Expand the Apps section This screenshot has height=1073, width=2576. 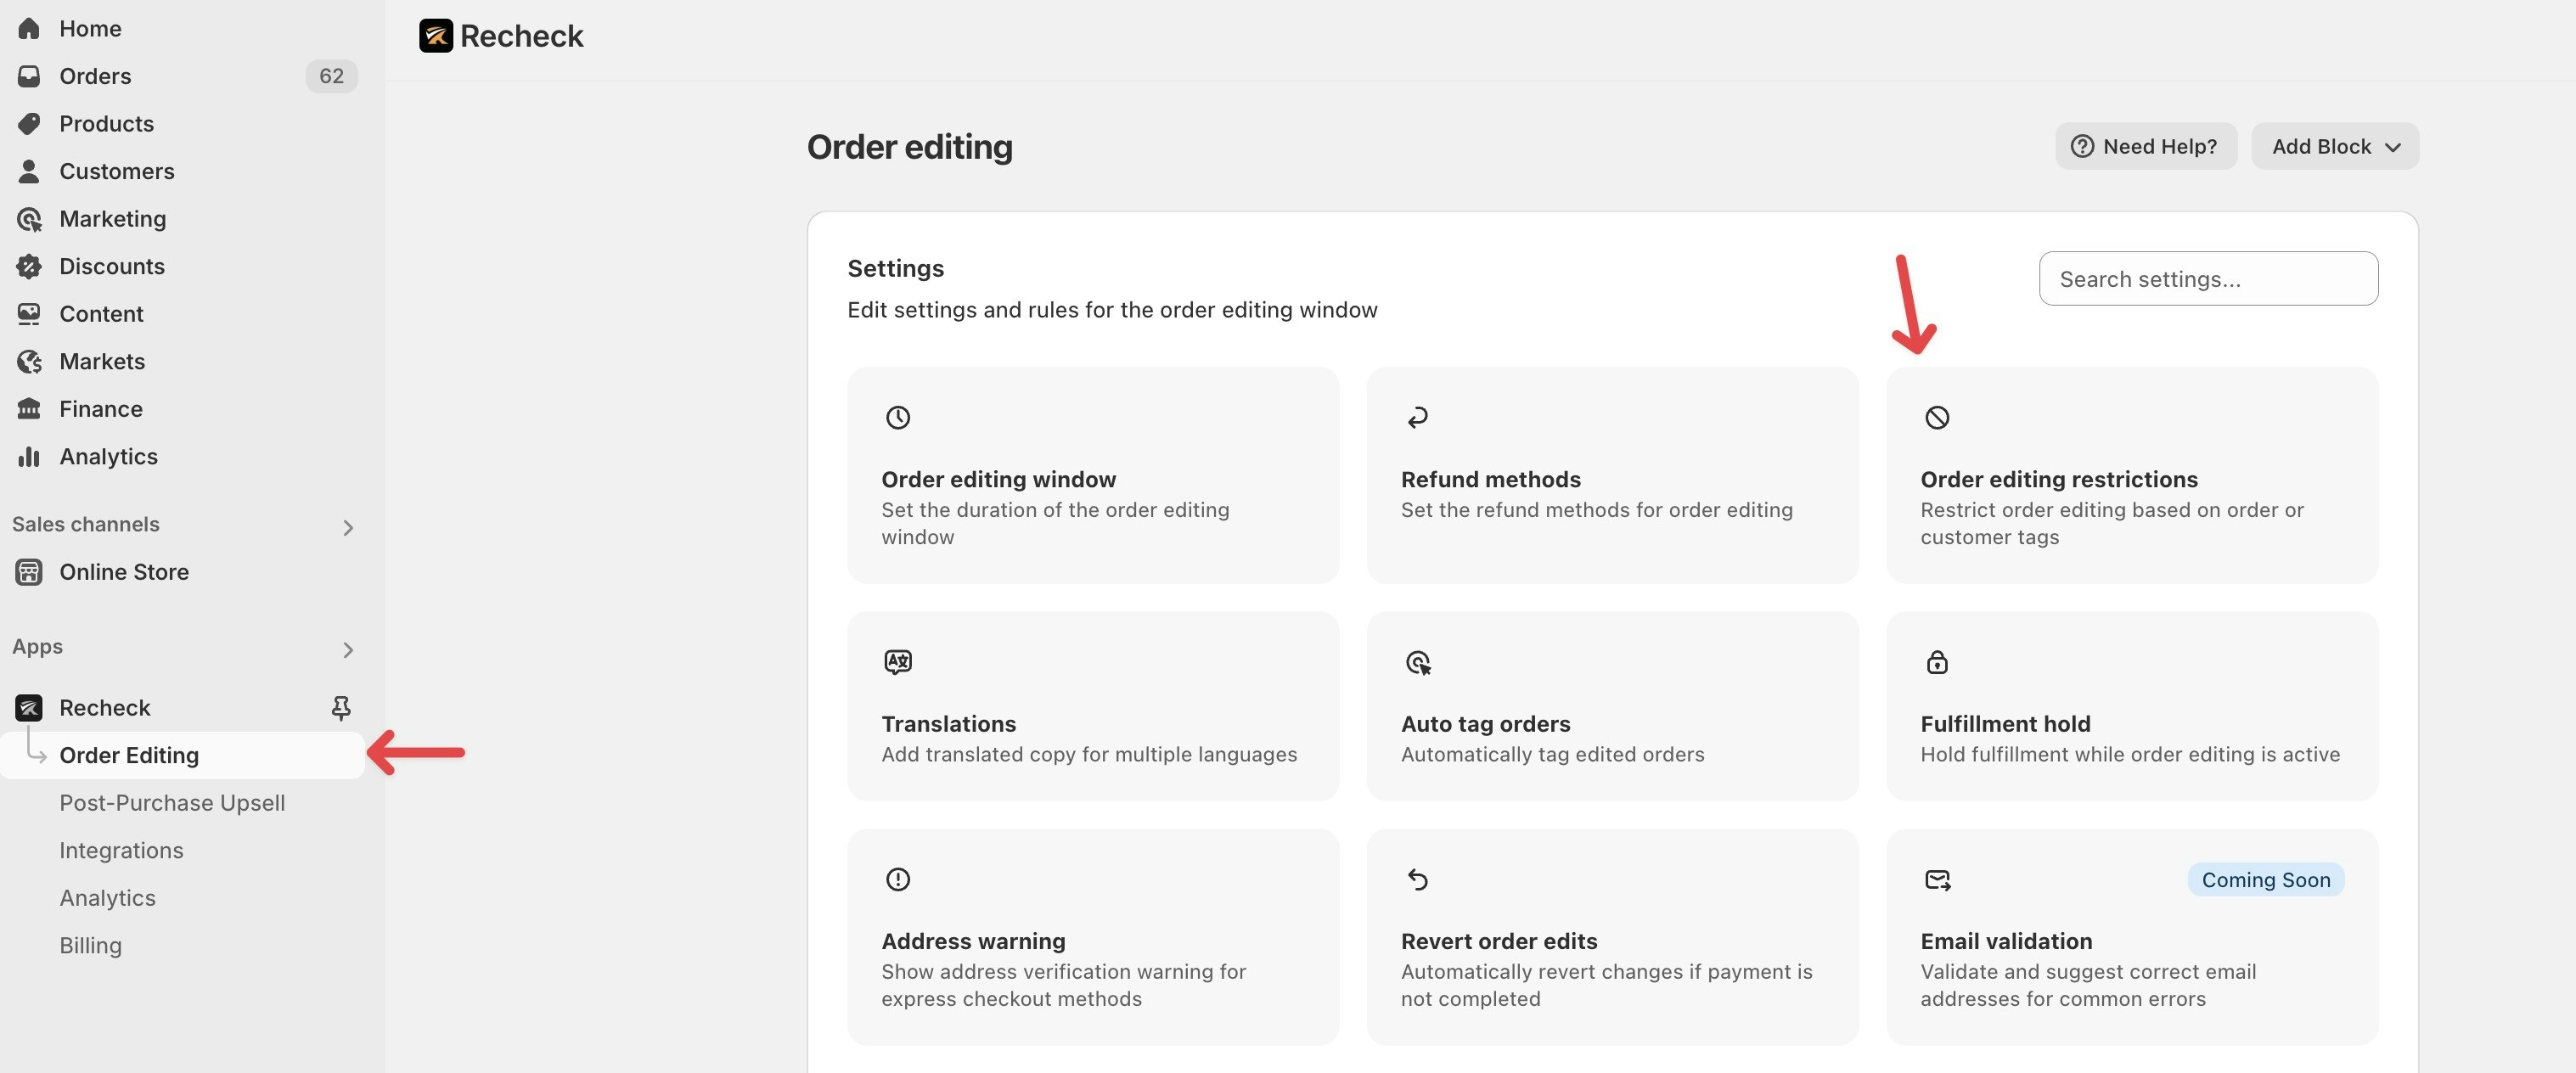click(x=348, y=649)
